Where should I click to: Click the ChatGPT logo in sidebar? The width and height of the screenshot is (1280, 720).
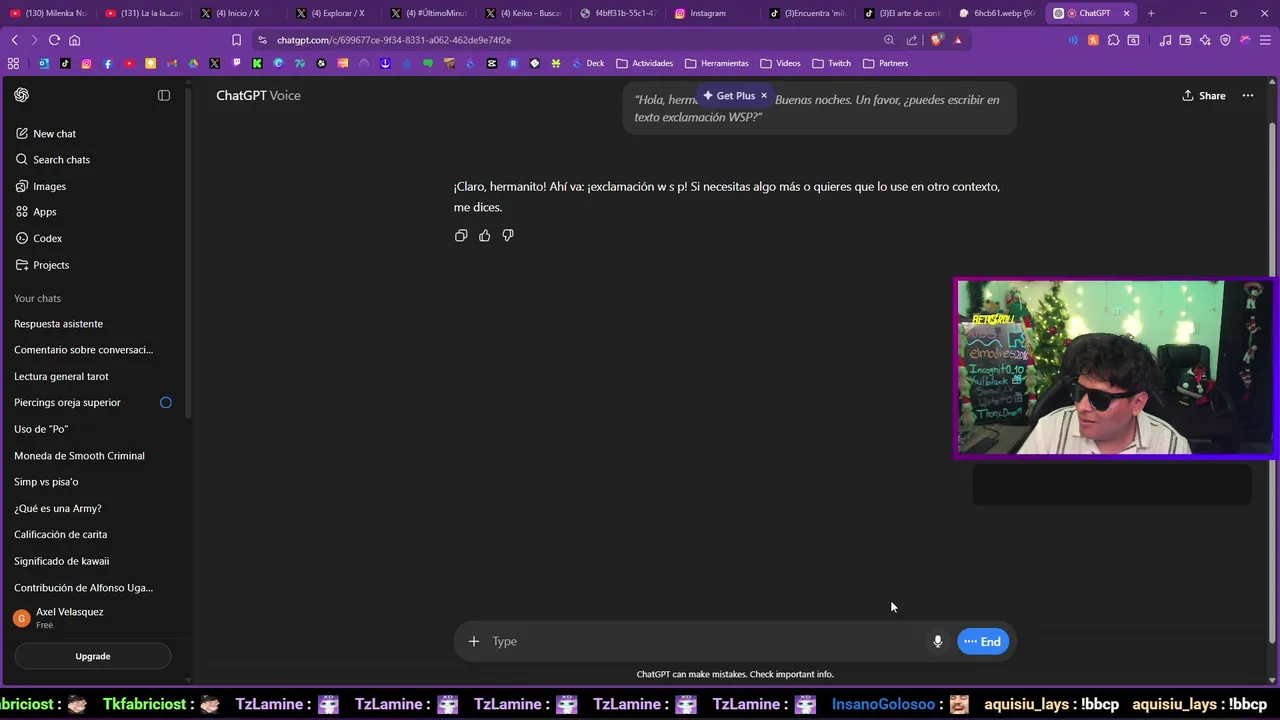[22, 95]
